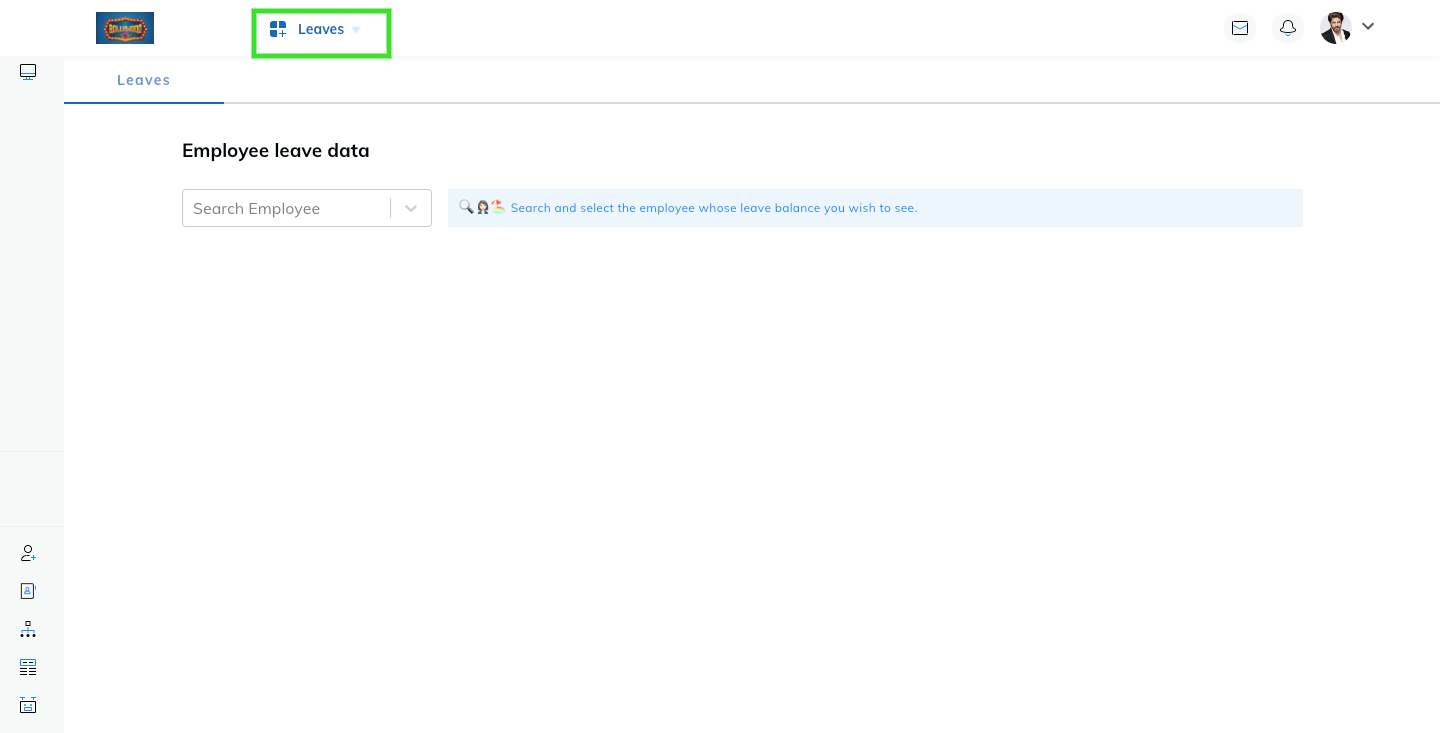Expand the profile menu chevron

coord(1368,27)
